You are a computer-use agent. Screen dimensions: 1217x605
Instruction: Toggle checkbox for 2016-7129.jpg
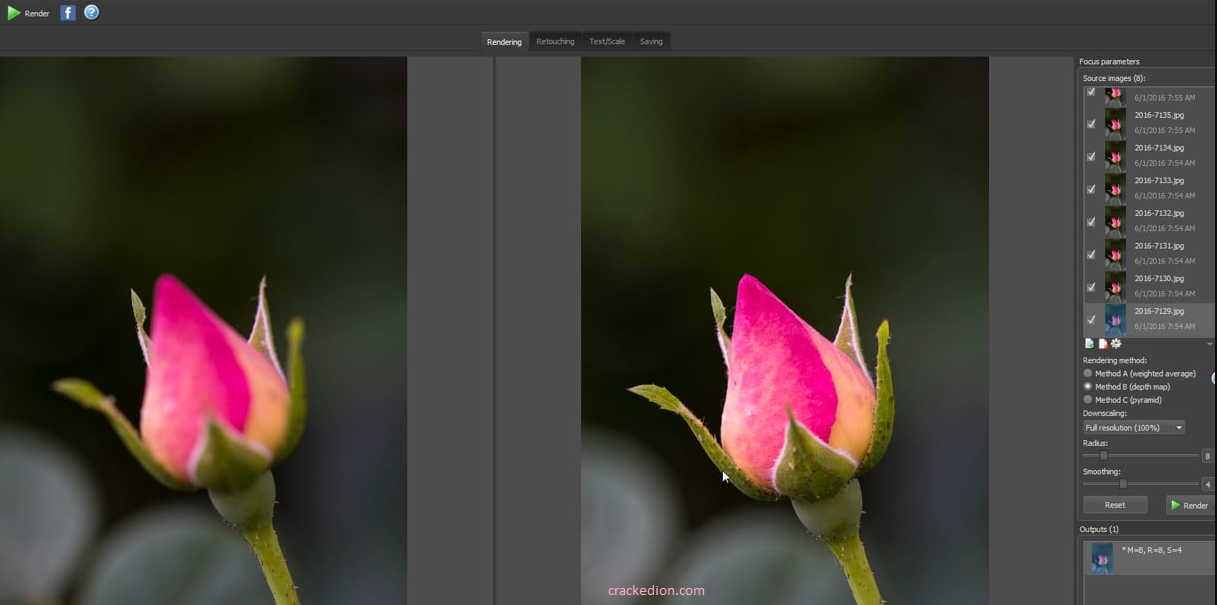1091,320
